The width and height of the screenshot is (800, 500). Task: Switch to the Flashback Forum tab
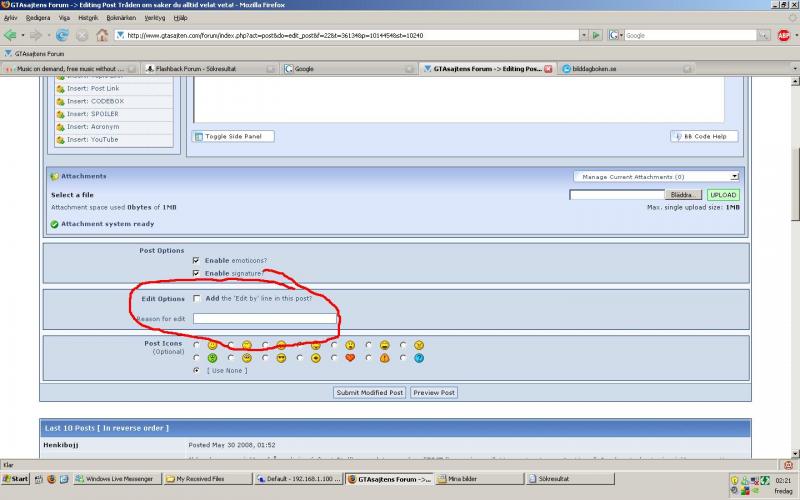tap(209, 69)
